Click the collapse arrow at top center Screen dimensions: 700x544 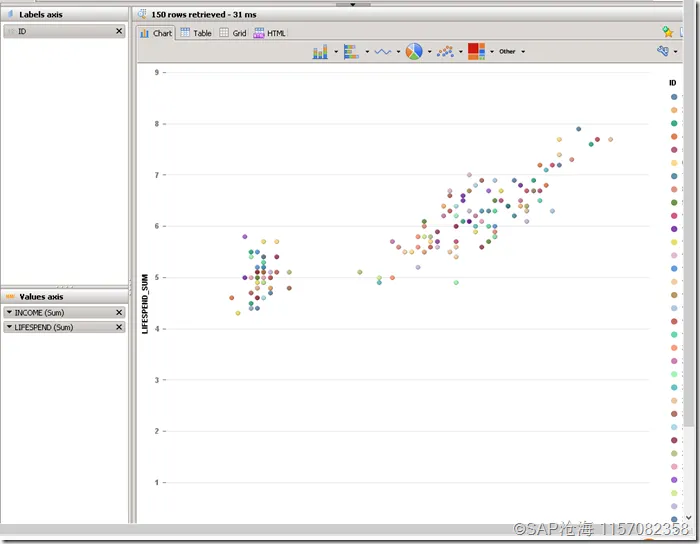tap(353, 4)
